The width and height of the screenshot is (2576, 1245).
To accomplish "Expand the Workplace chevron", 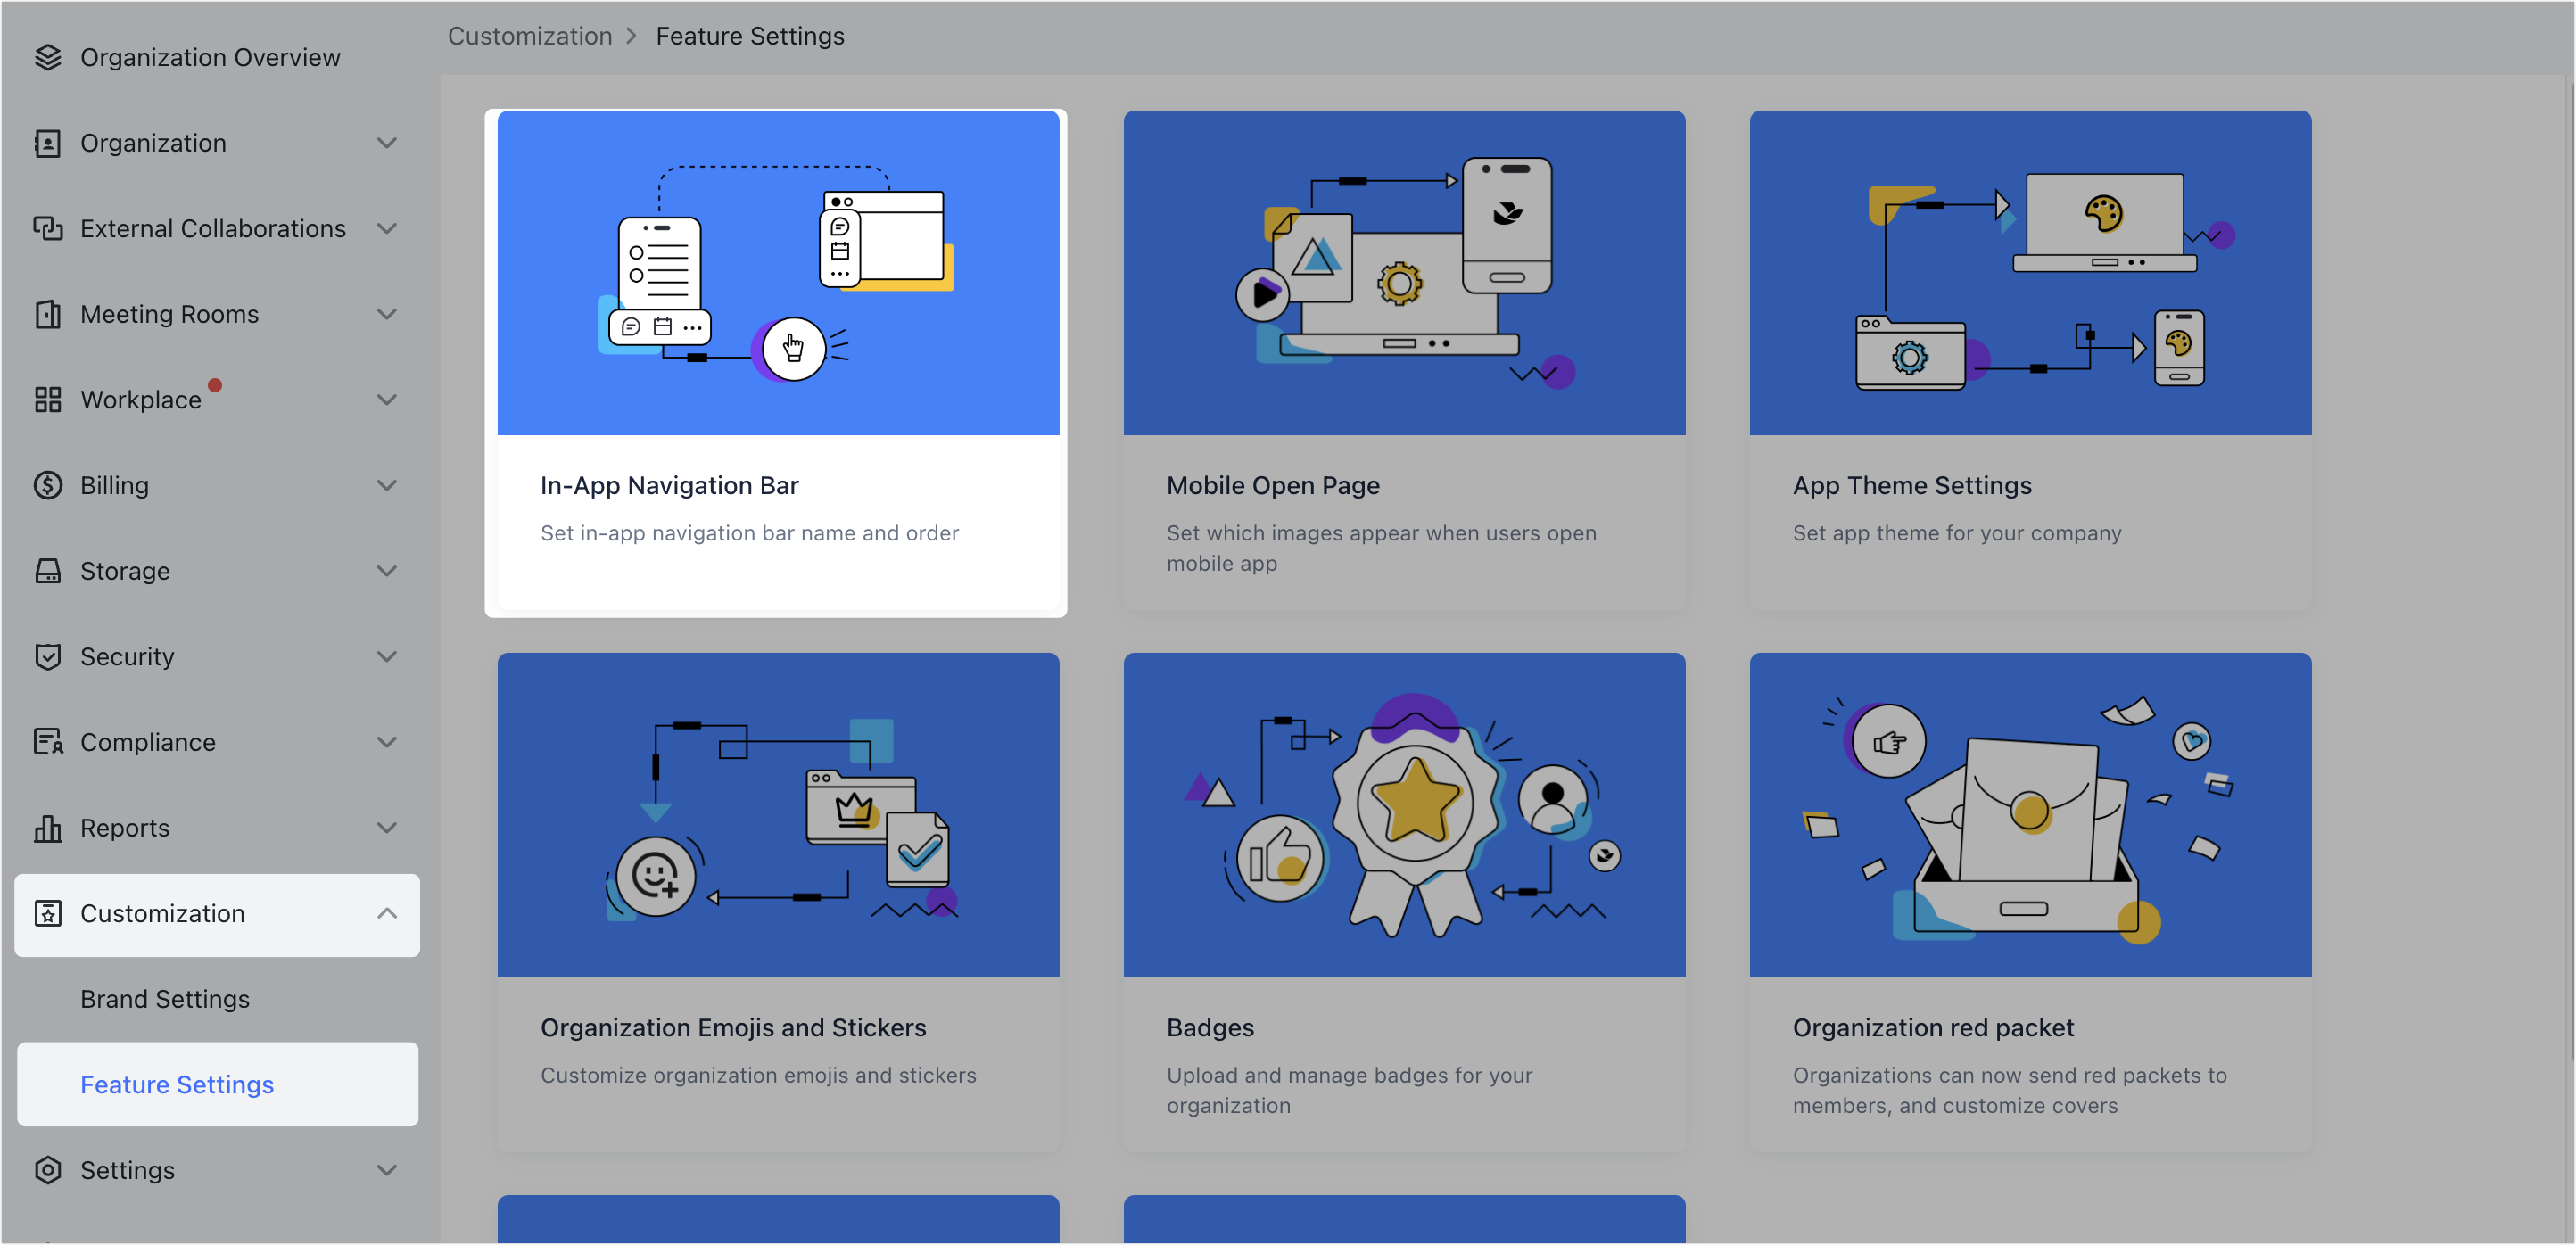I will point(387,400).
